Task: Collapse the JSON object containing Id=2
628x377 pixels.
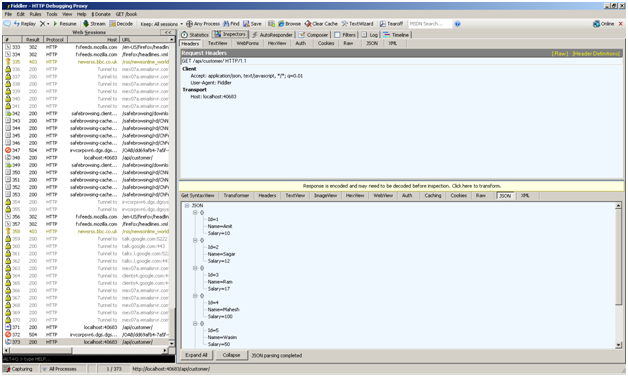Action: tap(195, 240)
